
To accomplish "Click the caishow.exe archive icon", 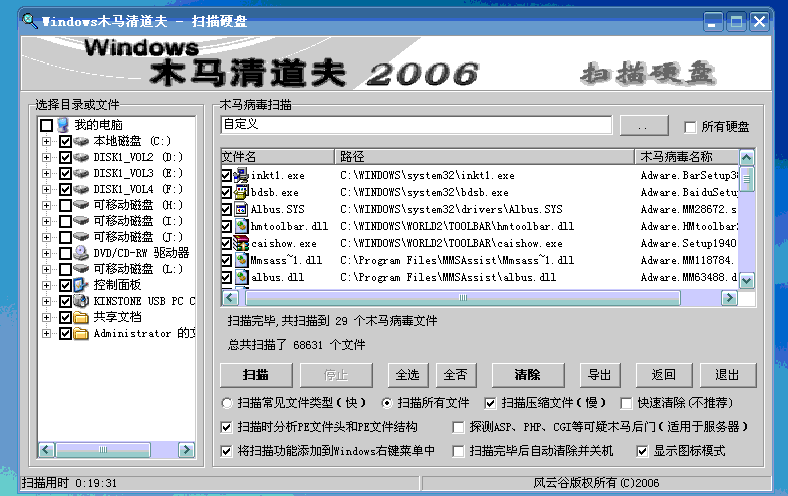I will pyautogui.click(x=242, y=243).
